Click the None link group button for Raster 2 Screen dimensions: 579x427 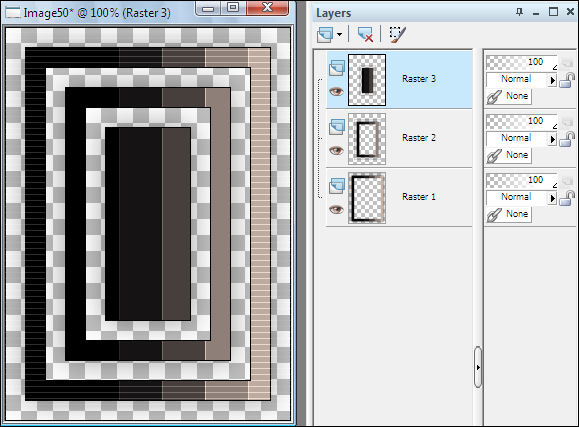(509, 155)
